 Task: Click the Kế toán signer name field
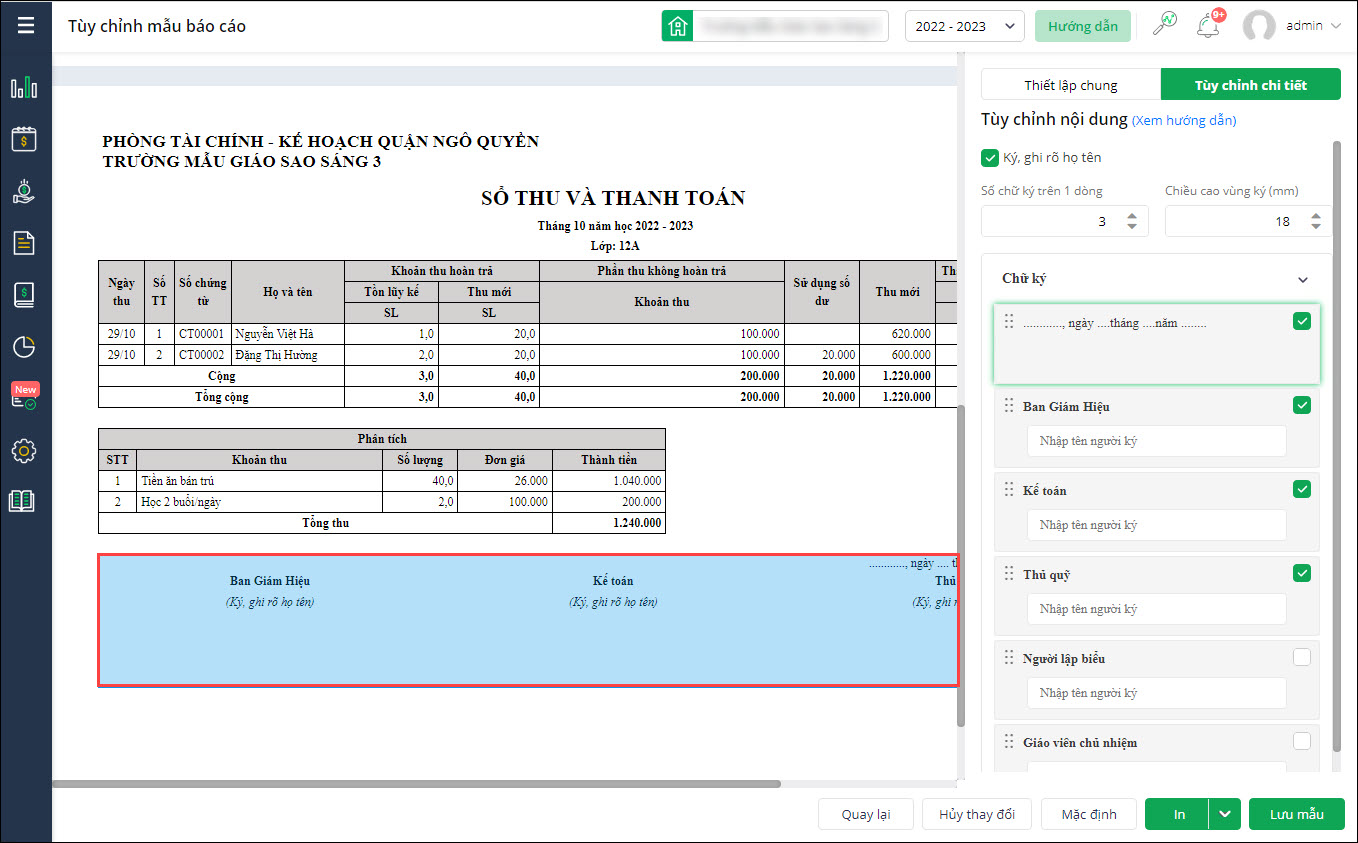(x=1156, y=525)
